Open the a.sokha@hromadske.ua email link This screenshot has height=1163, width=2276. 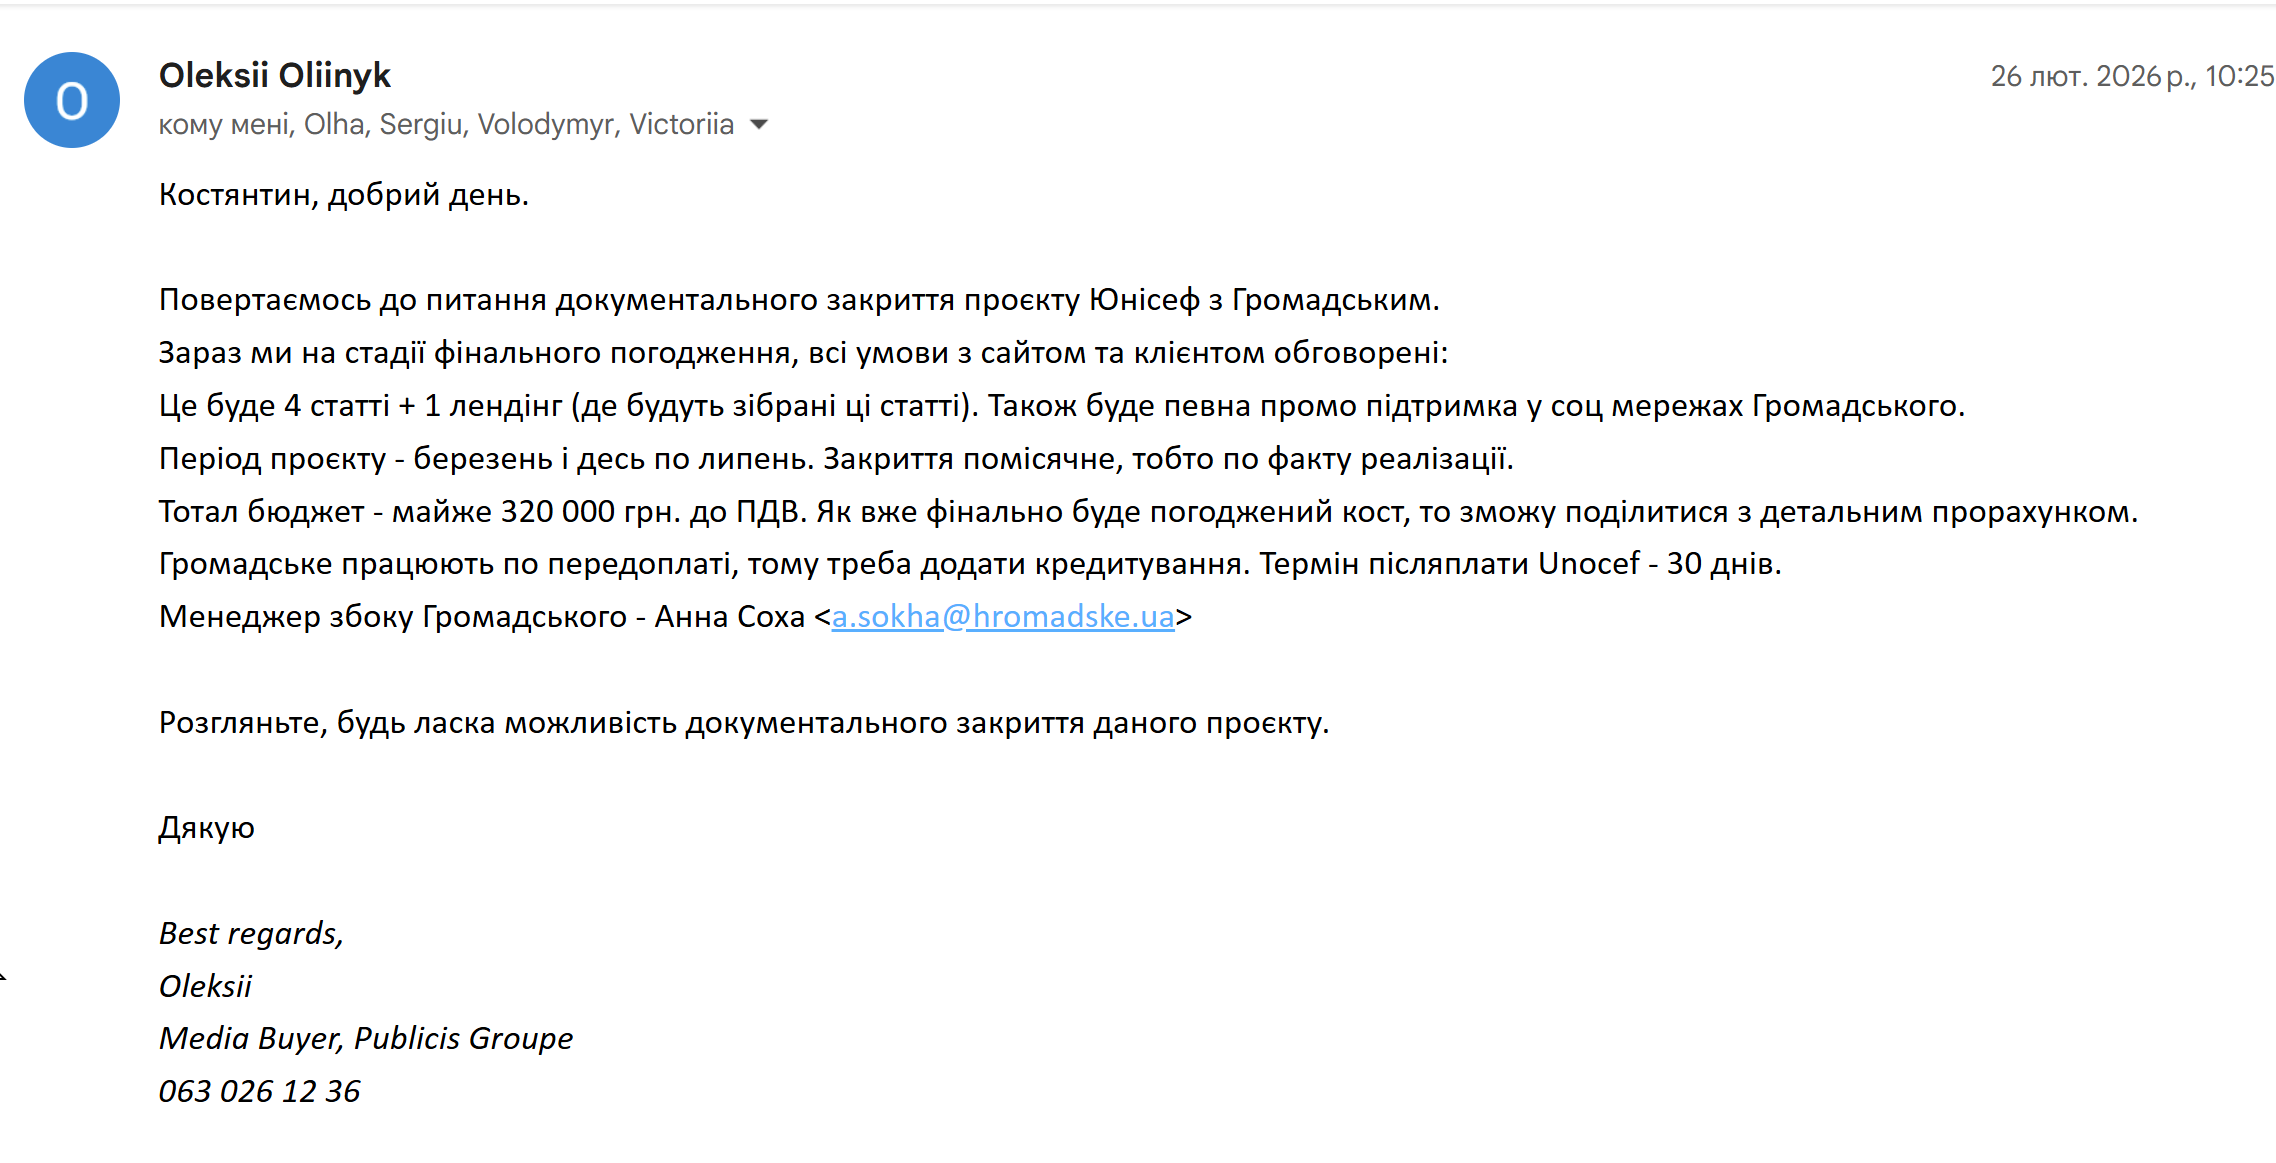1002,616
